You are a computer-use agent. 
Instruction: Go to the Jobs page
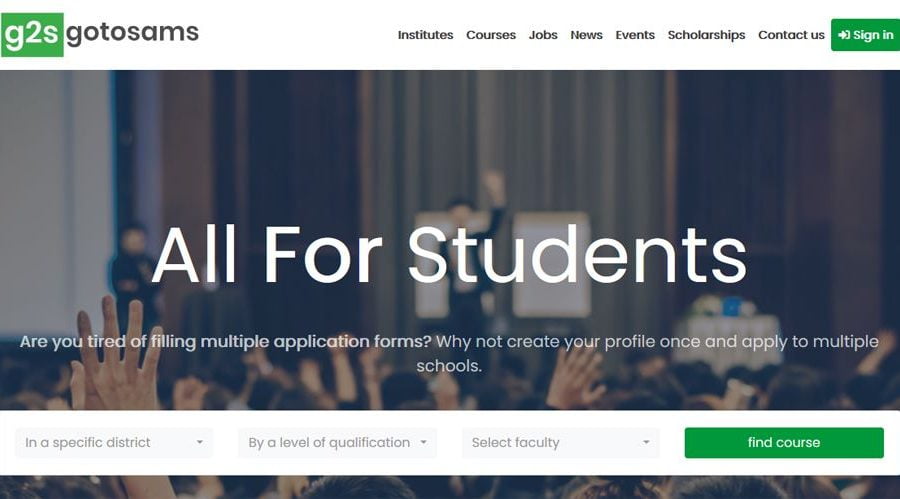(543, 35)
